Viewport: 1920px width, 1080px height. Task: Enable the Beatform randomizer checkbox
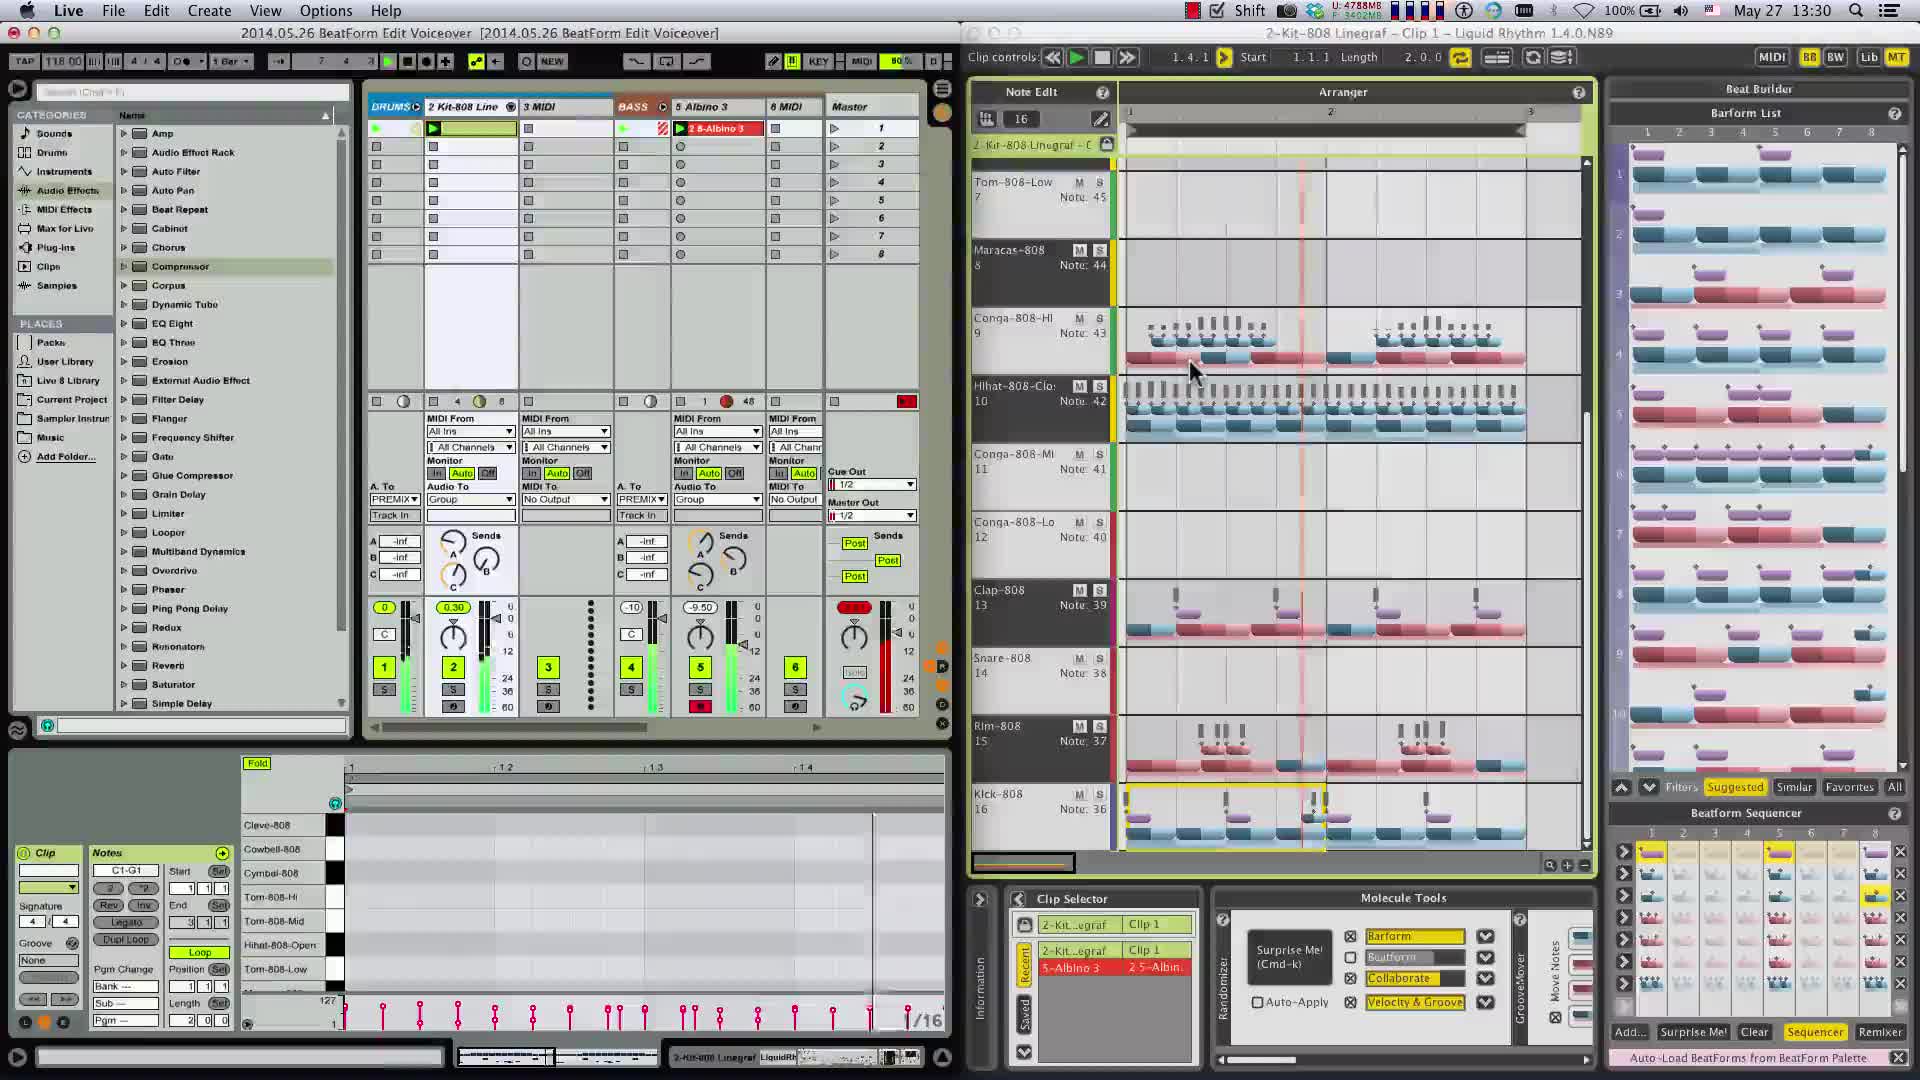pos(1350,957)
